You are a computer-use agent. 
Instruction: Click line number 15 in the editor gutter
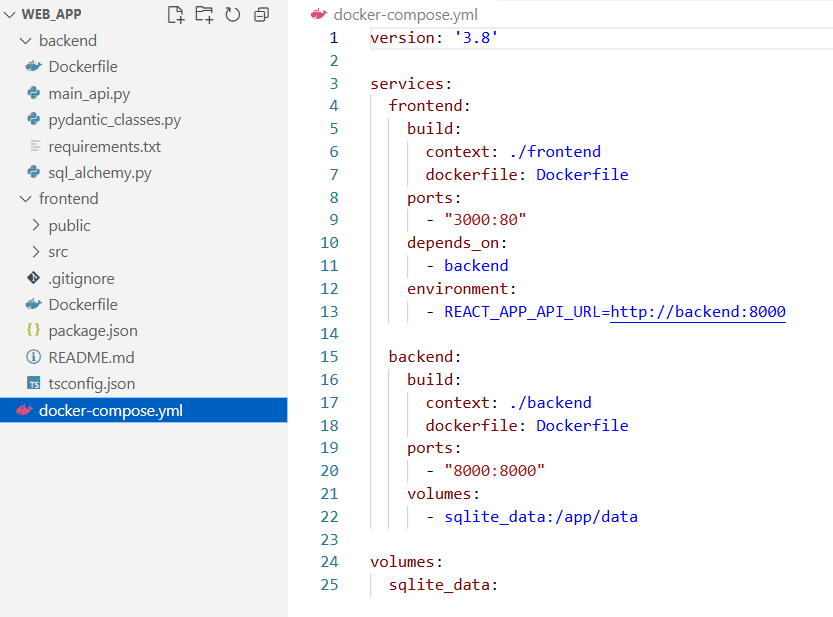click(x=329, y=356)
